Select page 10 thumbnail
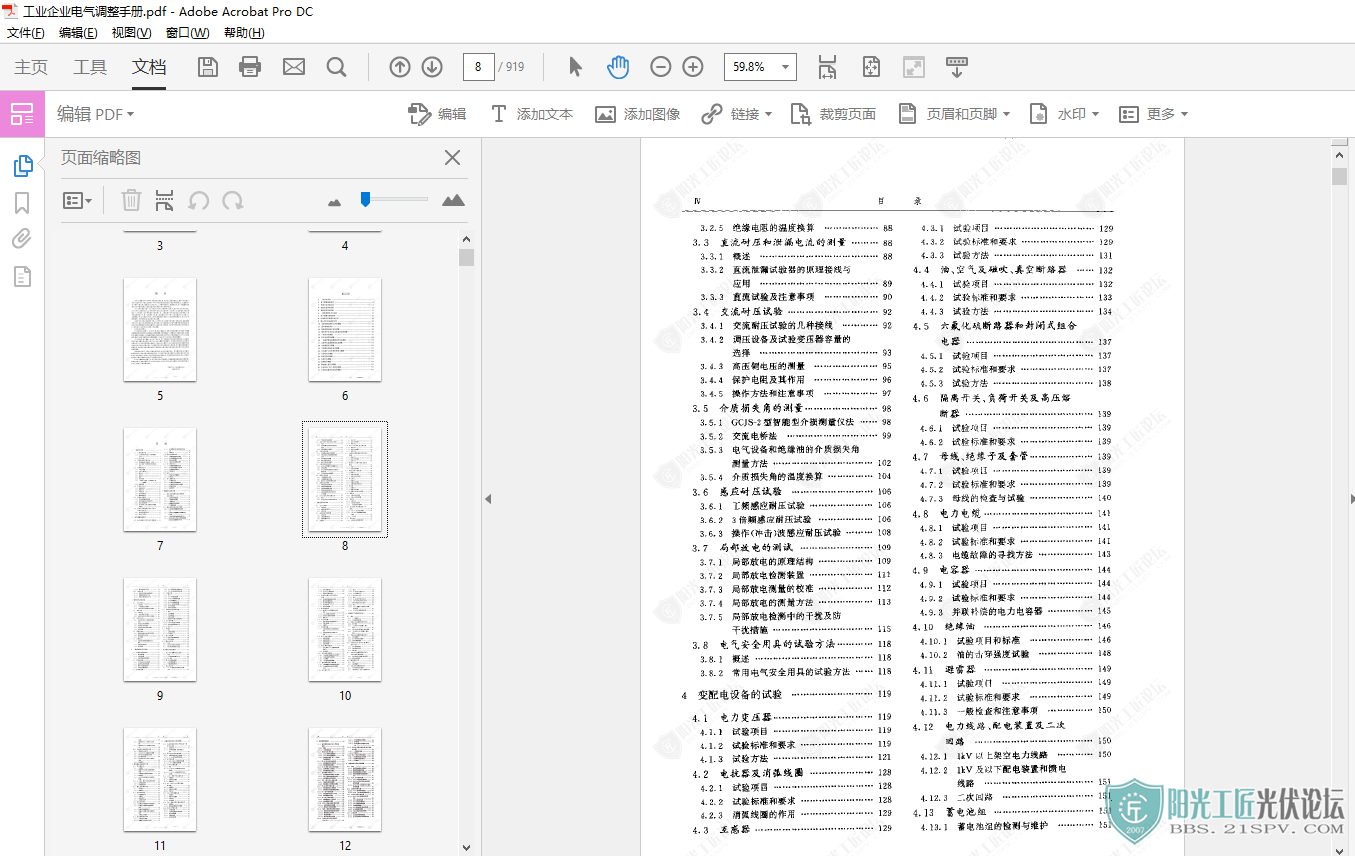Viewport: 1355px width, 856px height. [x=345, y=630]
